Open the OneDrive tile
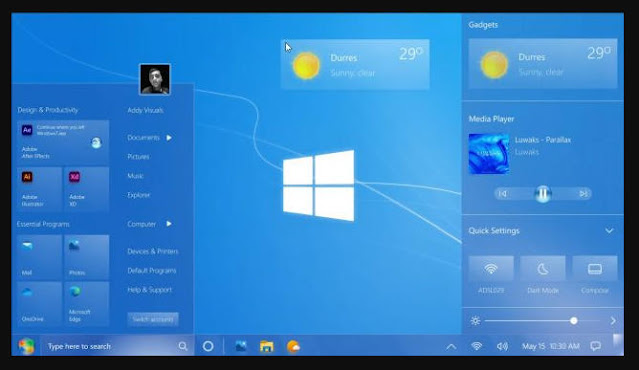The width and height of the screenshot is (639, 370). (40, 304)
